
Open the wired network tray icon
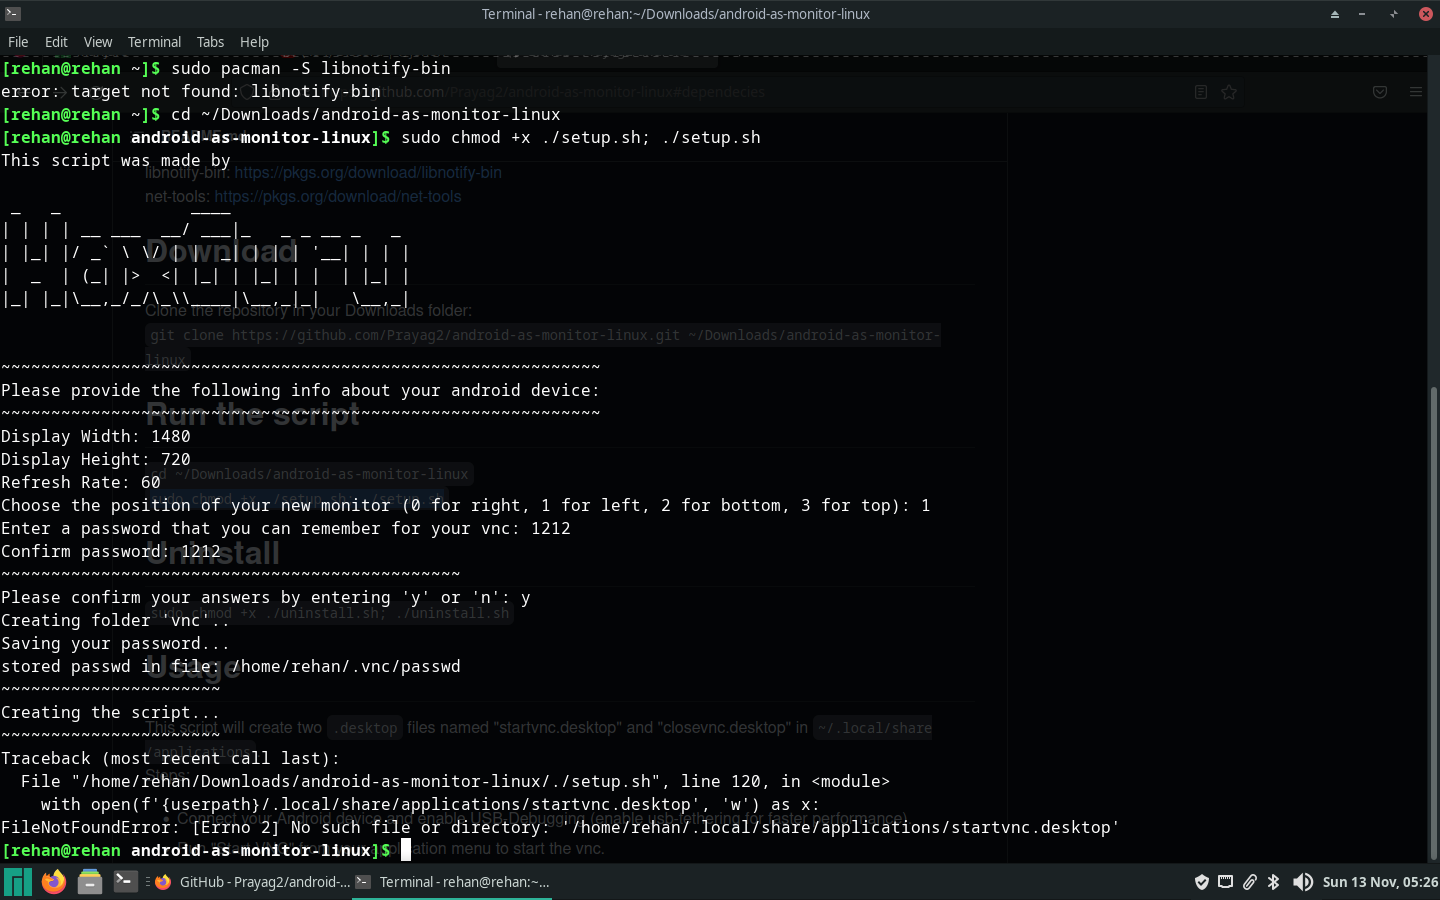1225,882
